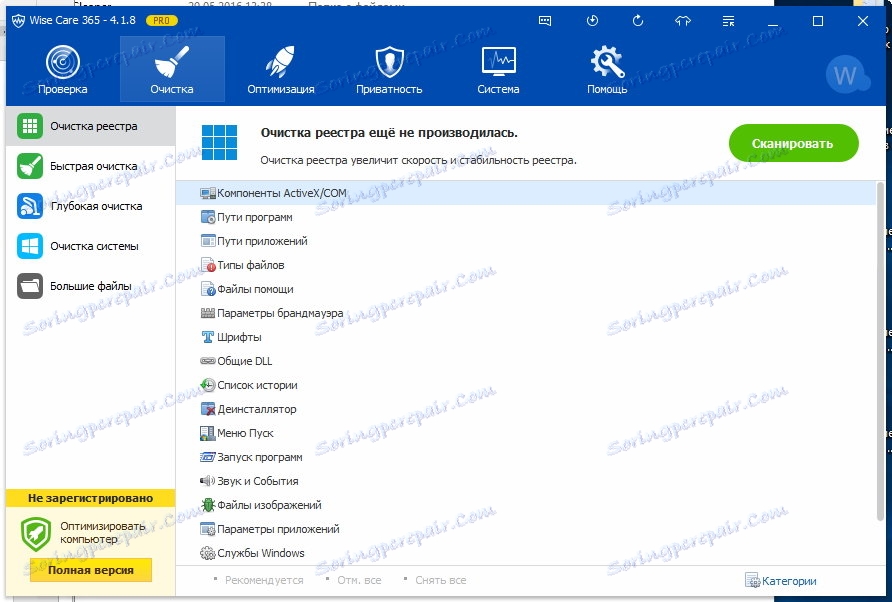The height and width of the screenshot is (602, 892).
Task: Select Меню Пуск row
Action: coord(526,433)
